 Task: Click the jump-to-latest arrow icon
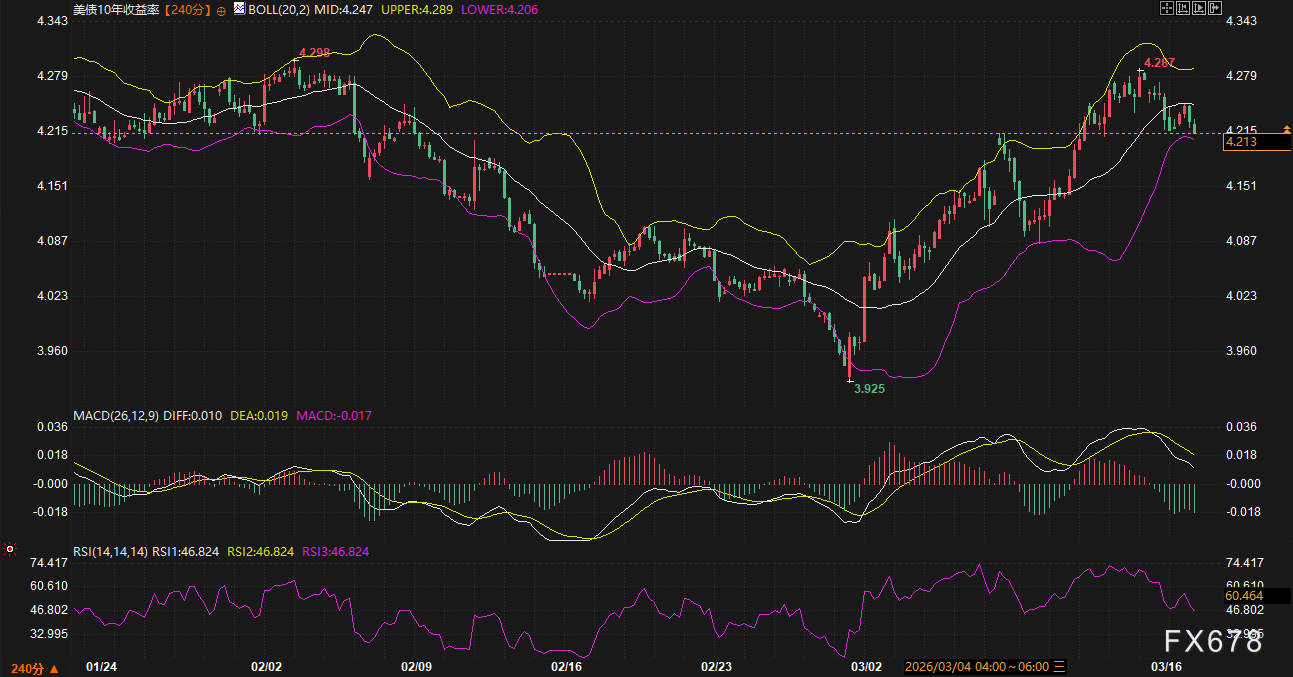1216,8
